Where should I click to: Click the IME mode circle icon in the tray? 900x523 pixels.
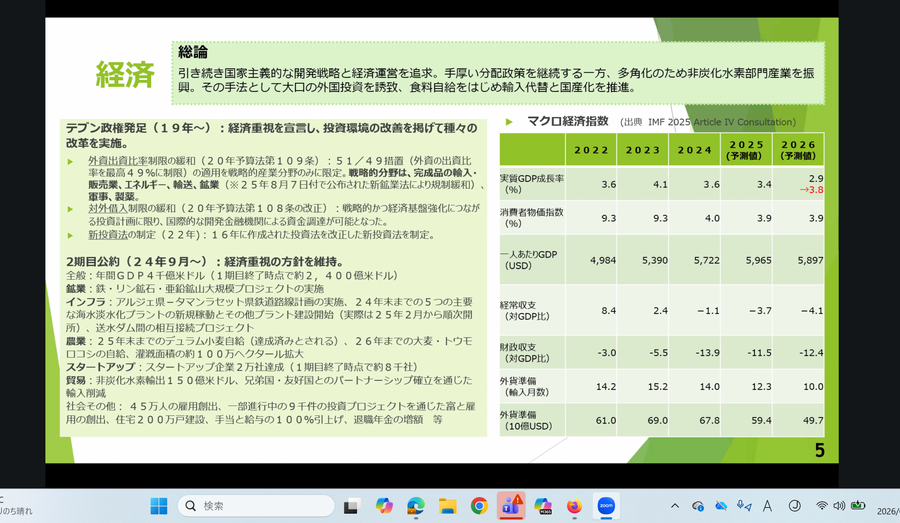coord(794,506)
